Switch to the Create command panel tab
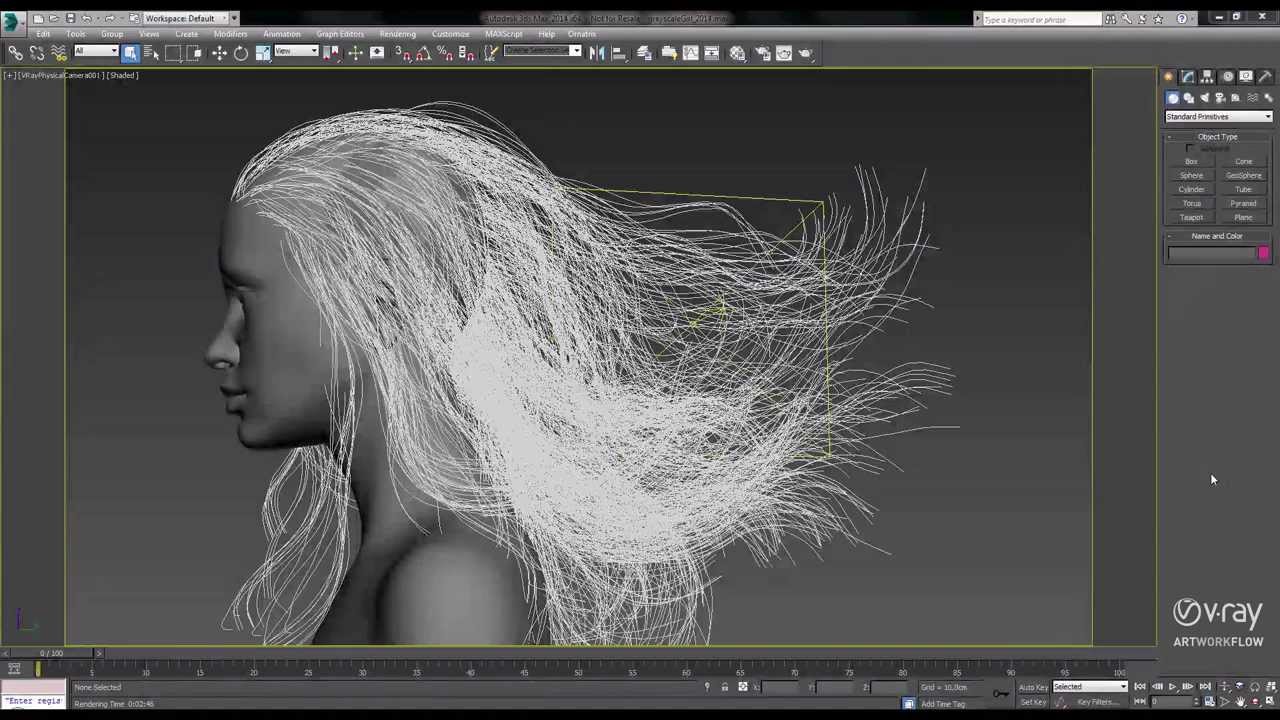 click(x=1168, y=77)
